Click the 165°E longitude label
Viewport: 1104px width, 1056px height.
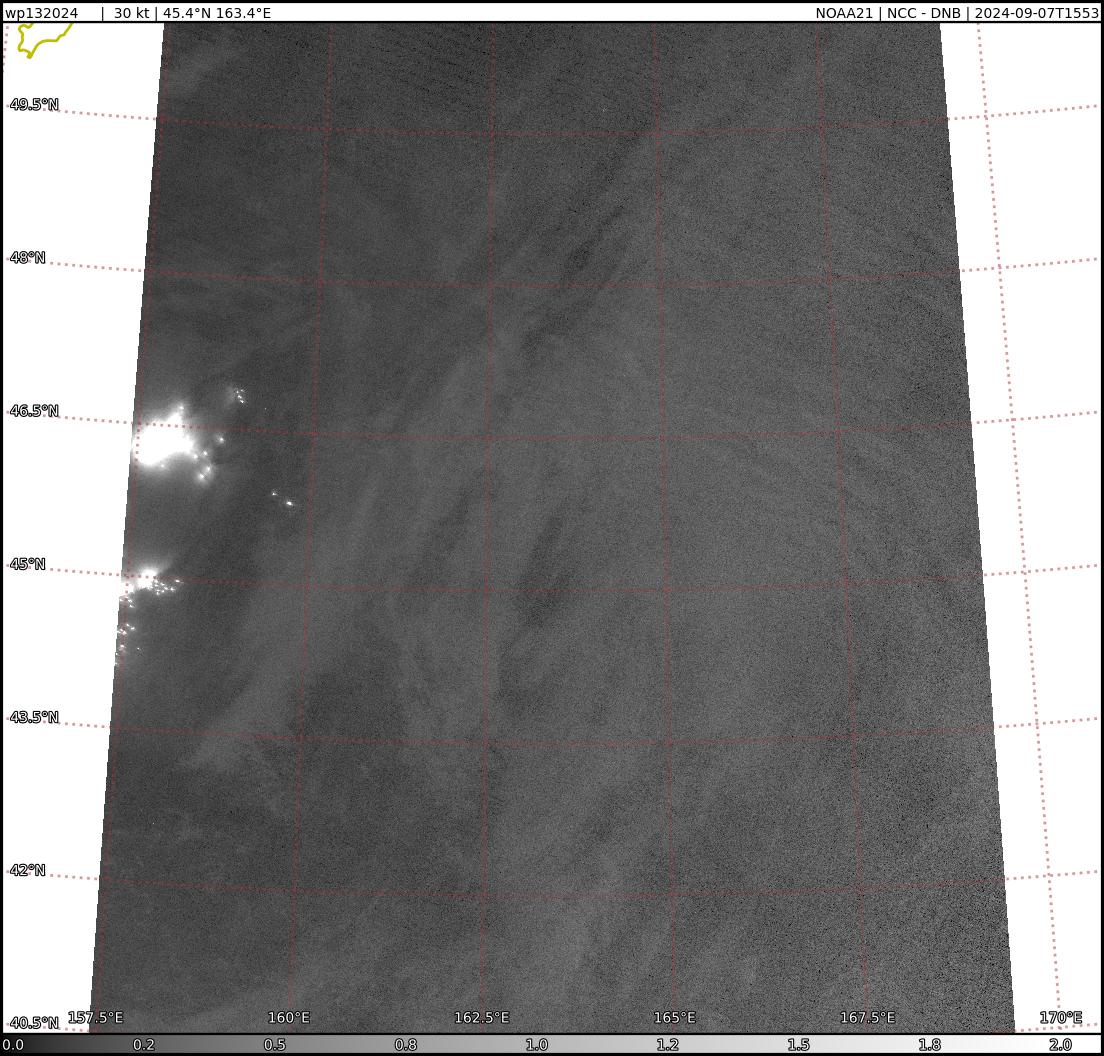(675, 1017)
